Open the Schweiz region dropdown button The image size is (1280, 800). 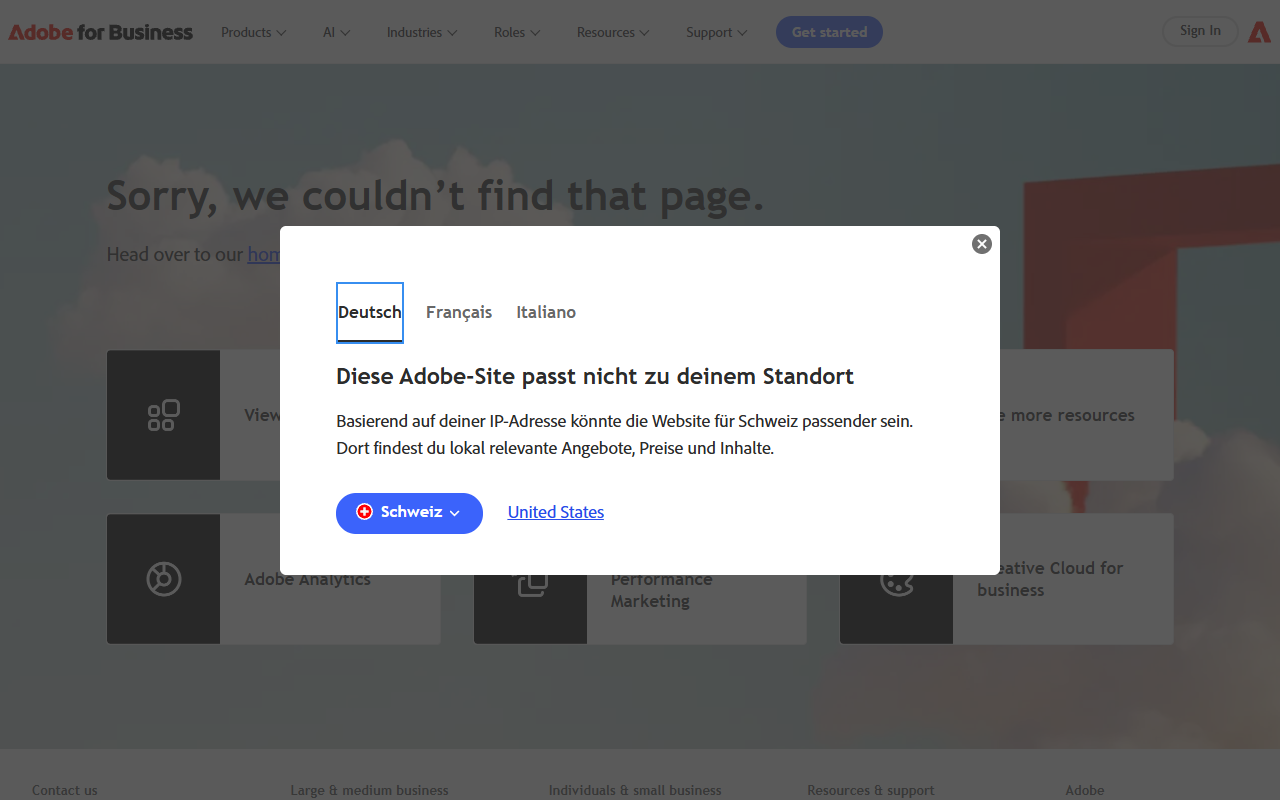pos(409,513)
